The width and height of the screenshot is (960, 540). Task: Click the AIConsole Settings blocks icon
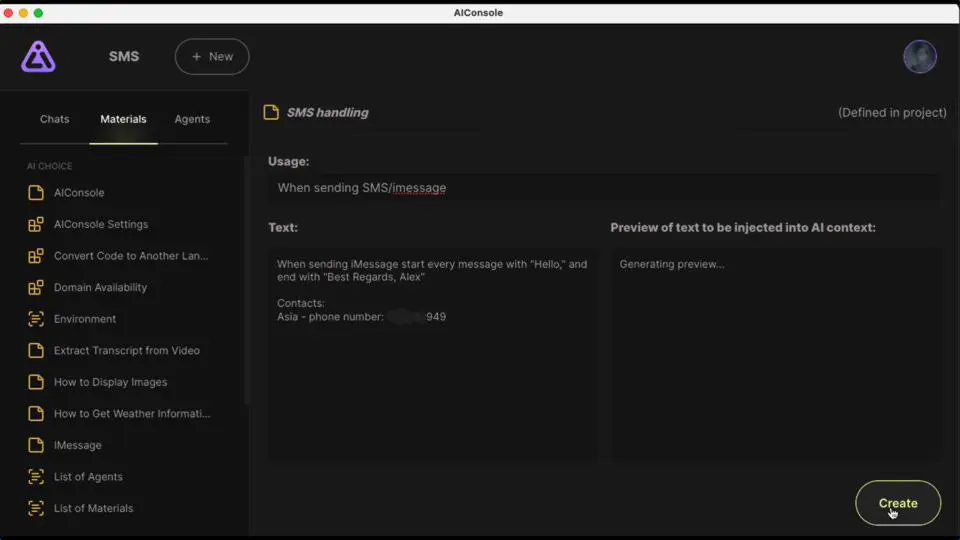pos(36,225)
